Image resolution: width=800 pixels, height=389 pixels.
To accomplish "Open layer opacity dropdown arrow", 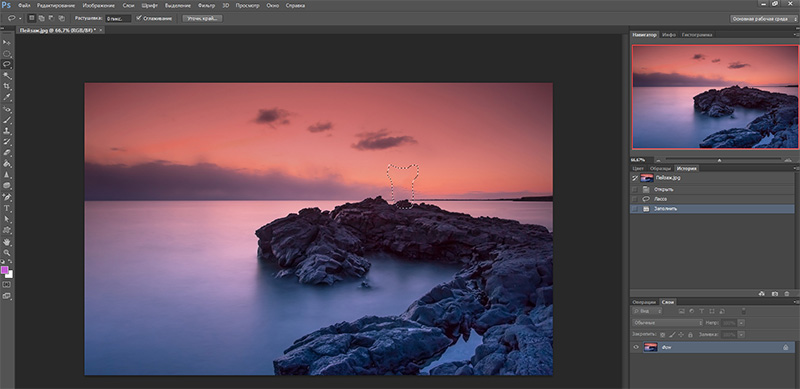I will [741, 323].
